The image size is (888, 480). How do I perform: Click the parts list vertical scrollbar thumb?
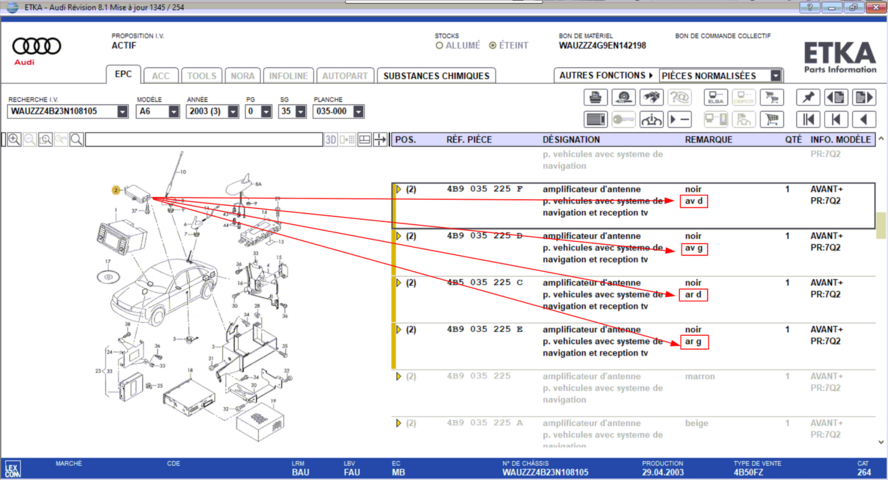881,225
